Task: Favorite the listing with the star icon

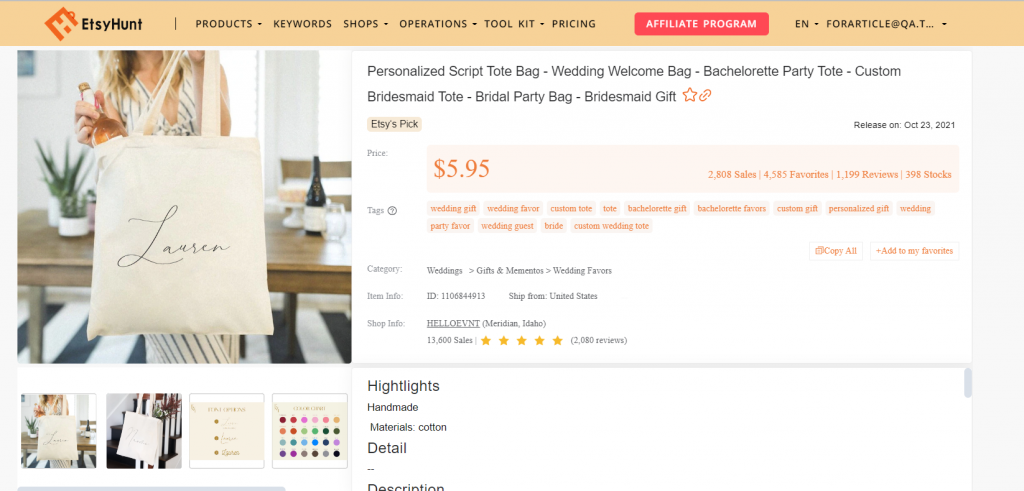Action: click(x=689, y=96)
